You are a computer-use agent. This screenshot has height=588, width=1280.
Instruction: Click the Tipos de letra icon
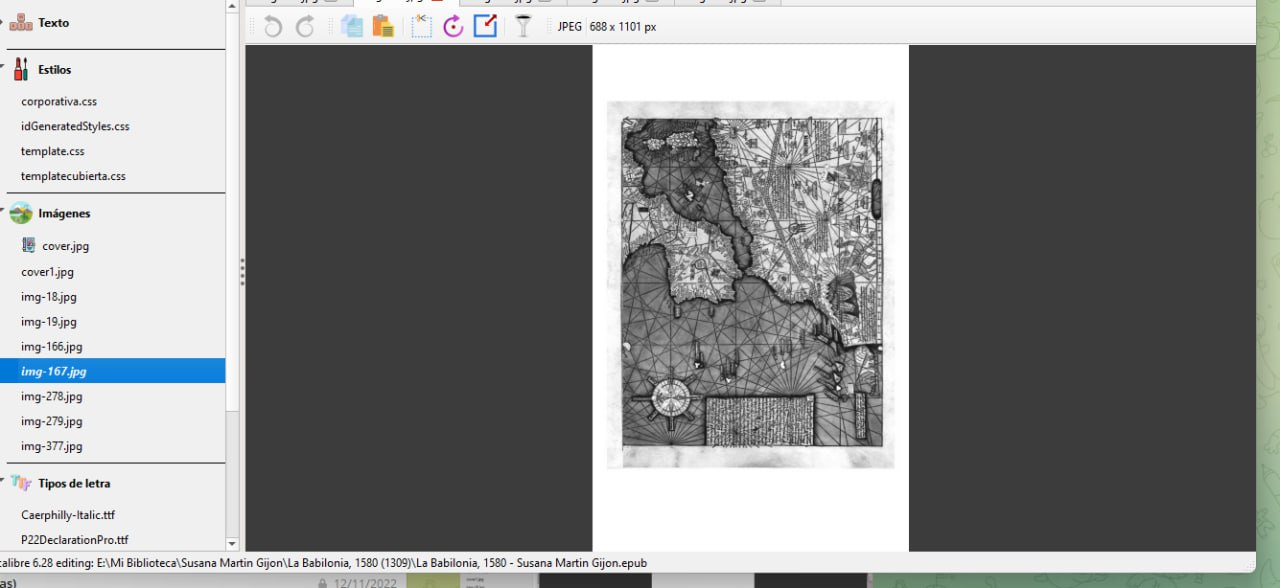[21, 483]
